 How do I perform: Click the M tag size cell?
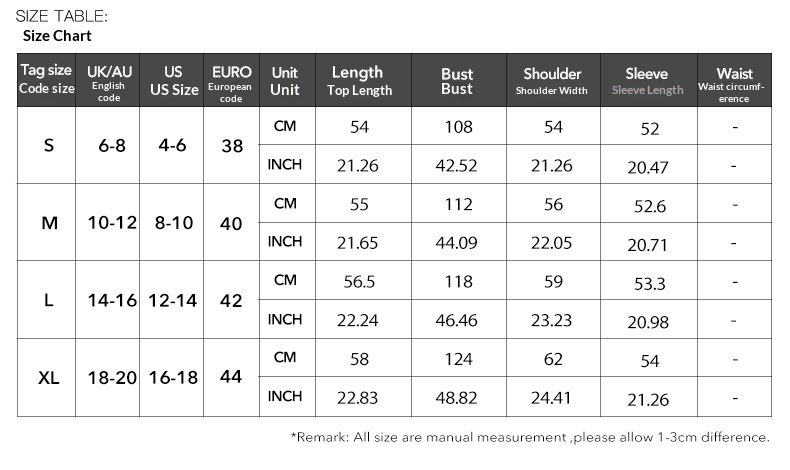[48, 223]
